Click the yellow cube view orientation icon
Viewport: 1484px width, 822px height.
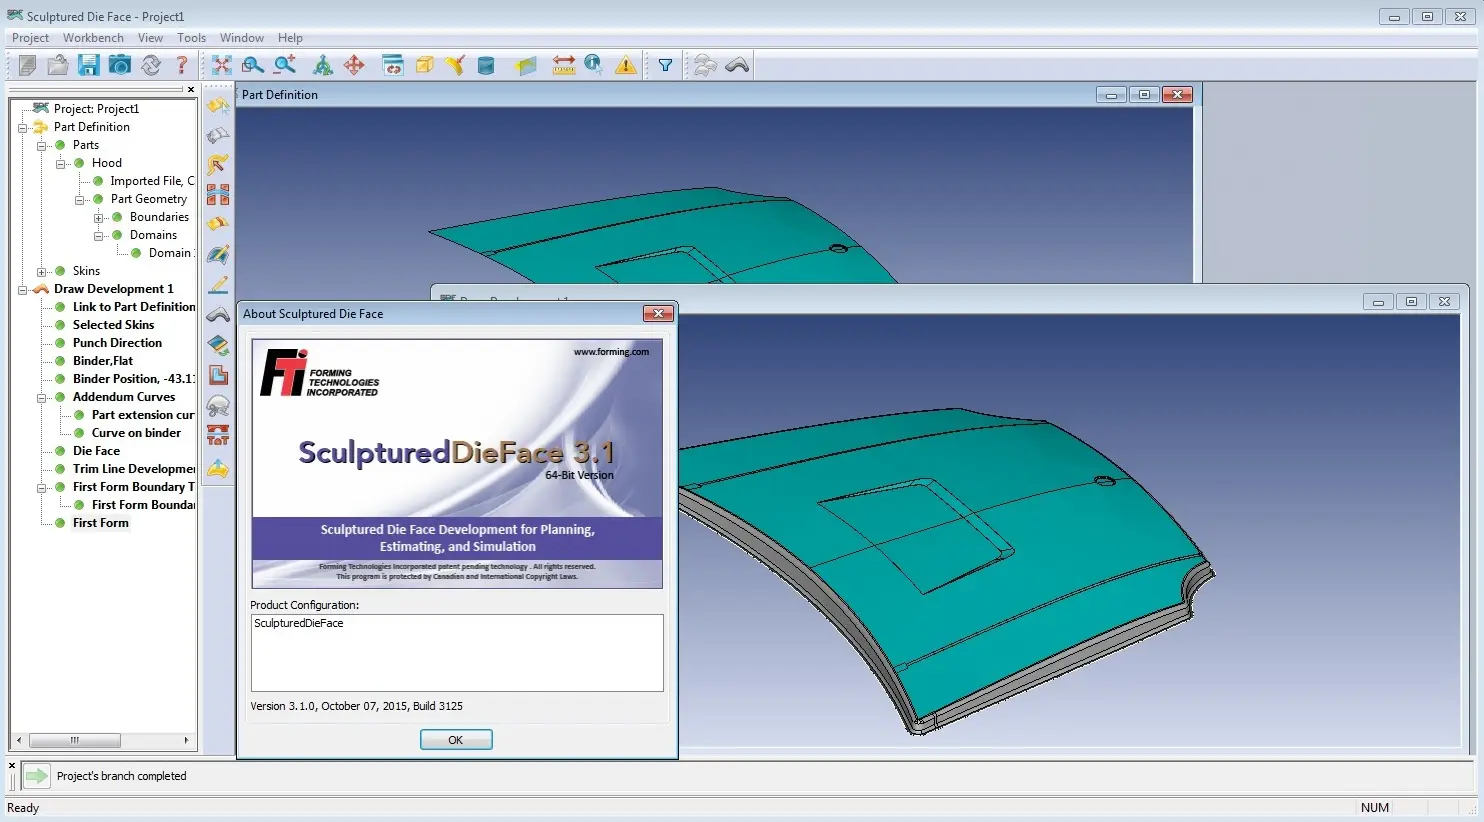[x=424, y=65]
